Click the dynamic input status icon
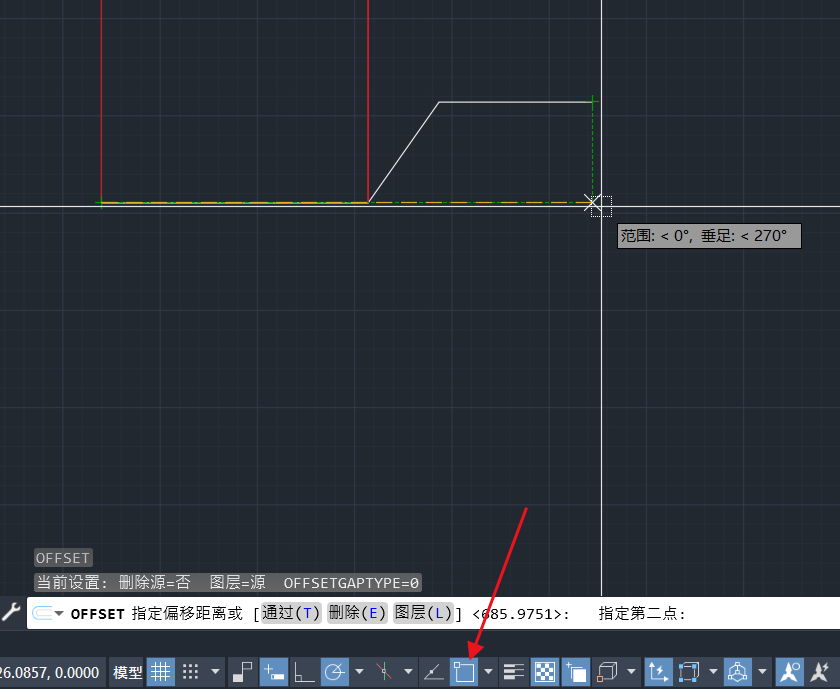The image size is (840, 689). coord(273,672)
